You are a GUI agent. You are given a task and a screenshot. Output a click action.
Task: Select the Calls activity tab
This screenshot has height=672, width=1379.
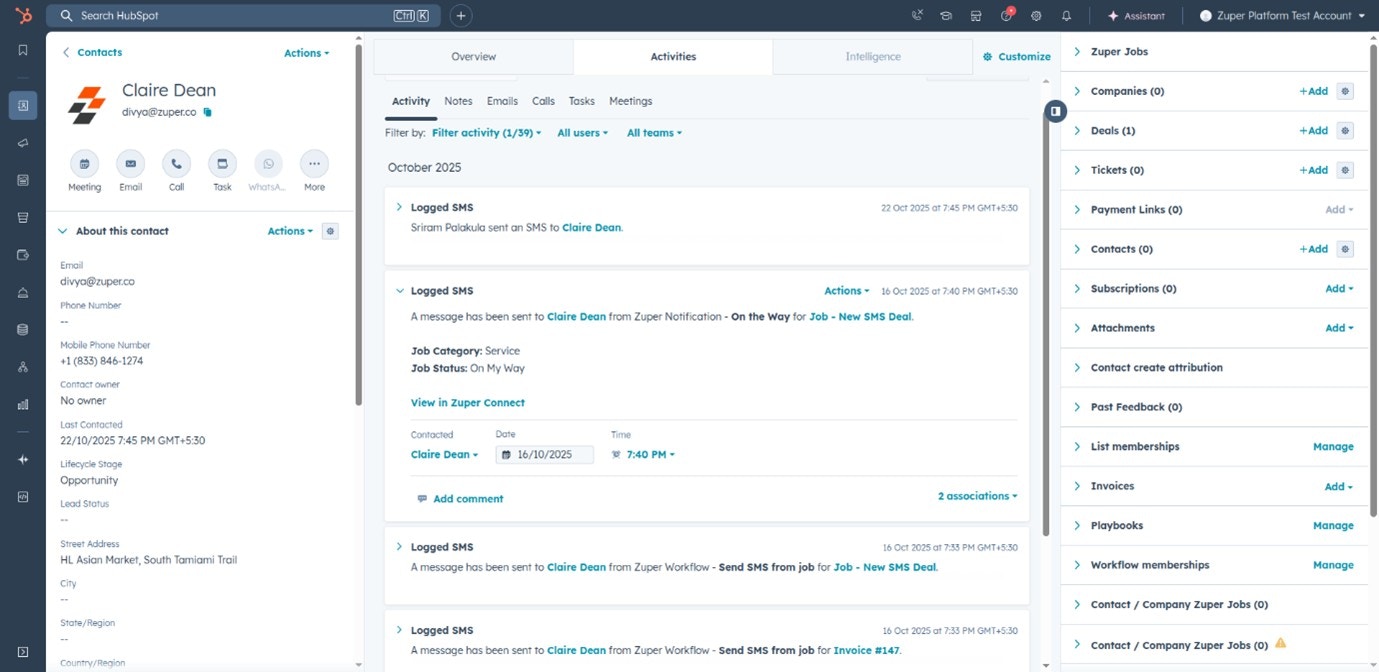click(x=543, y=101)
